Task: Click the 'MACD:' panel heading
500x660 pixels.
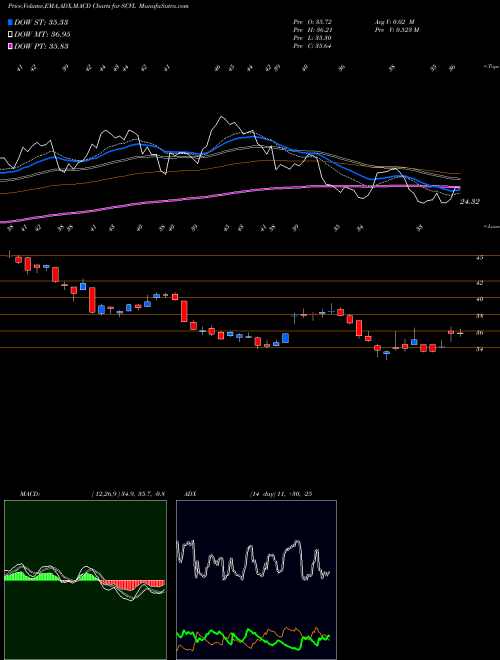Action: 30,494
